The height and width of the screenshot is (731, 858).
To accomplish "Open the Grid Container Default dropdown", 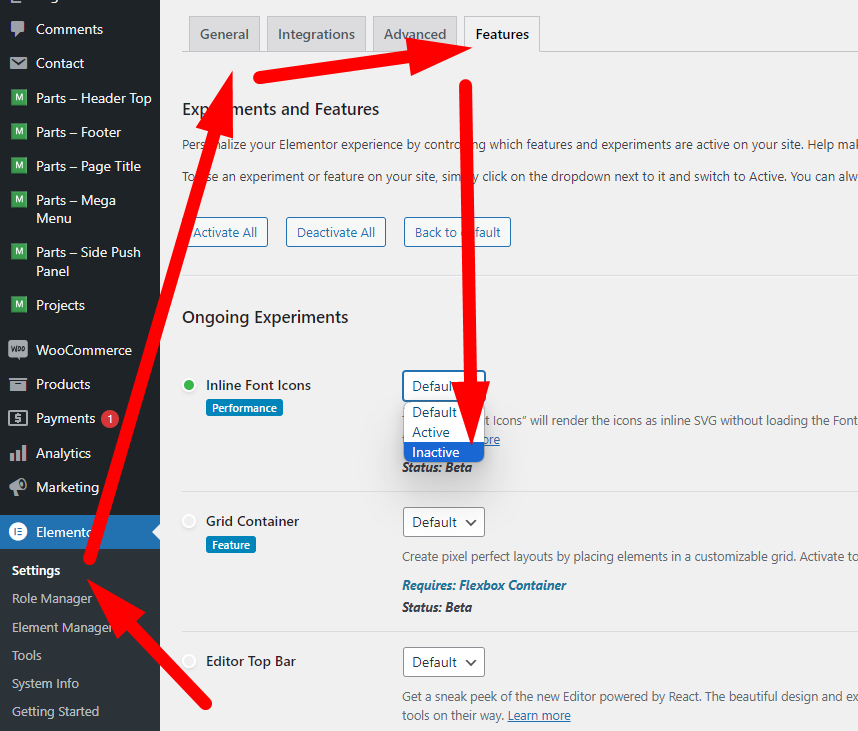I will 444,522.
